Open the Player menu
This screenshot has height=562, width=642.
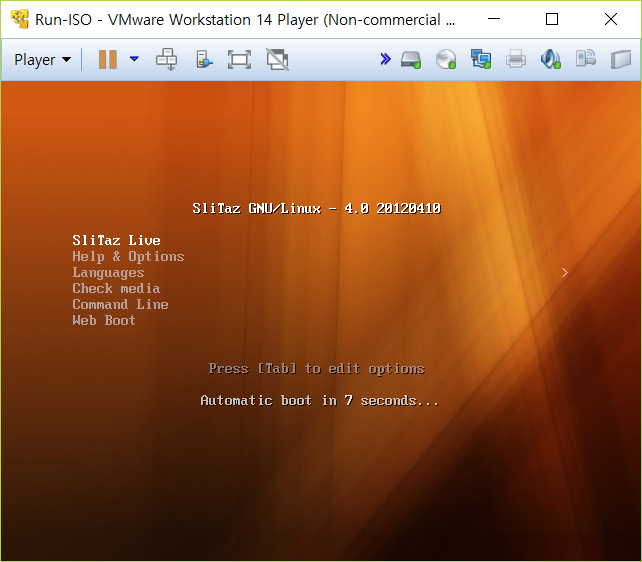pos(42,60)
